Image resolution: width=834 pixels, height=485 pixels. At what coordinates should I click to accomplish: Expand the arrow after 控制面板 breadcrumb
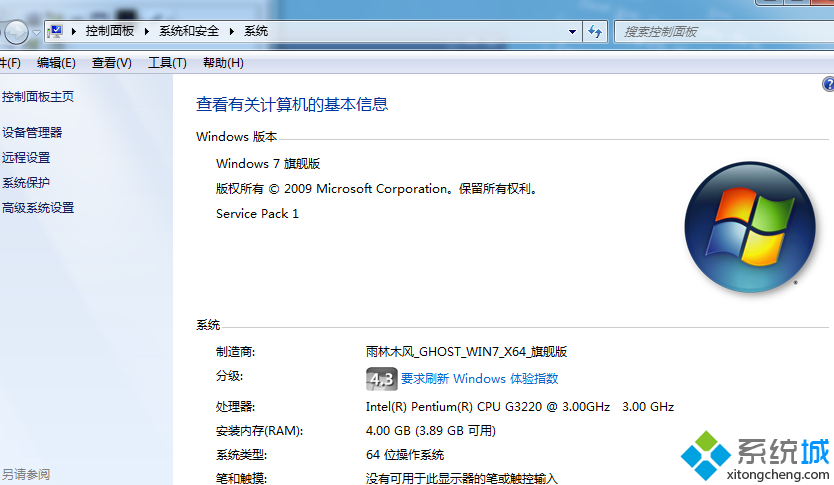pyautogui.click(x=148, y=32)
